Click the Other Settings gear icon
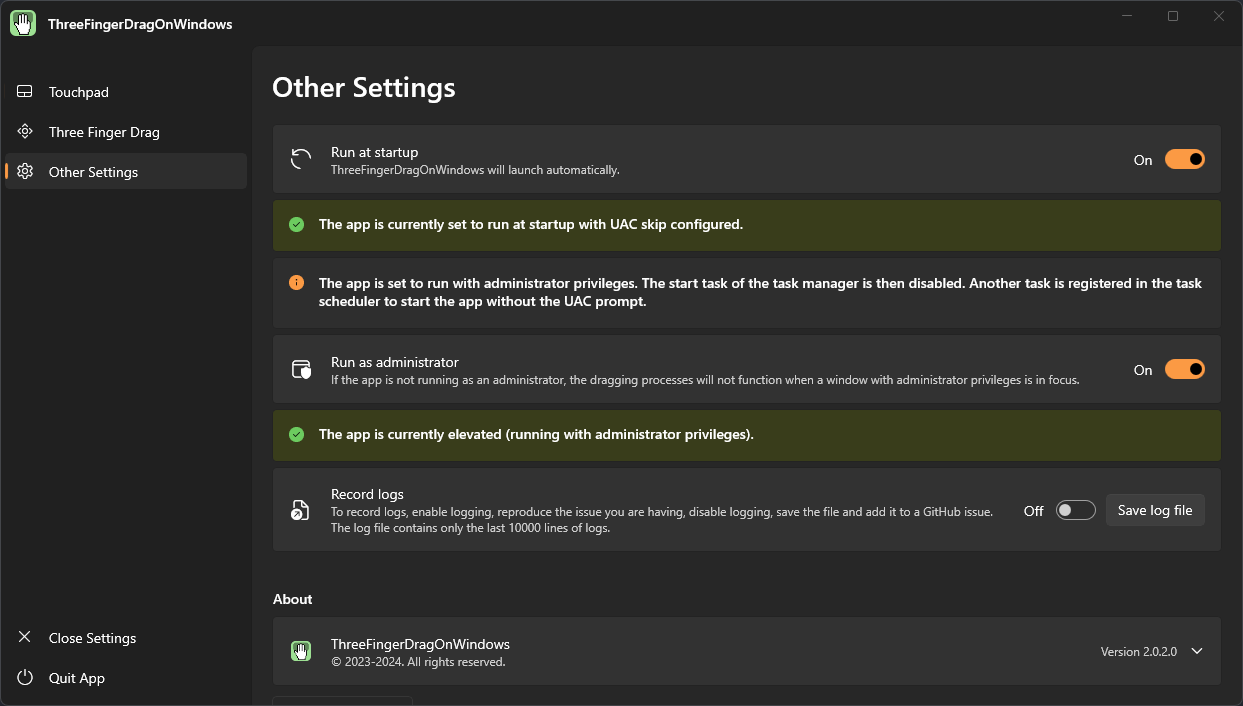The image size is (1243, 706). [x=25, y=172]
